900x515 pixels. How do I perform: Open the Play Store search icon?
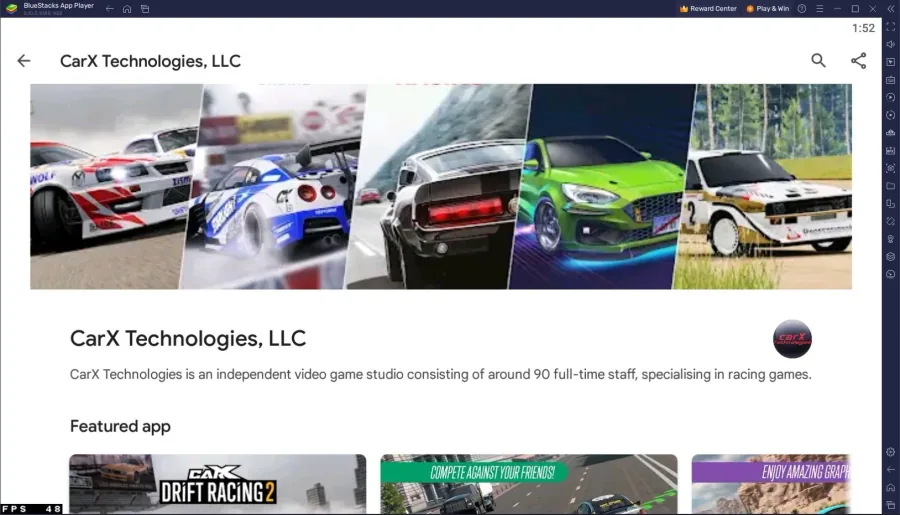click(x=818, y=61)
